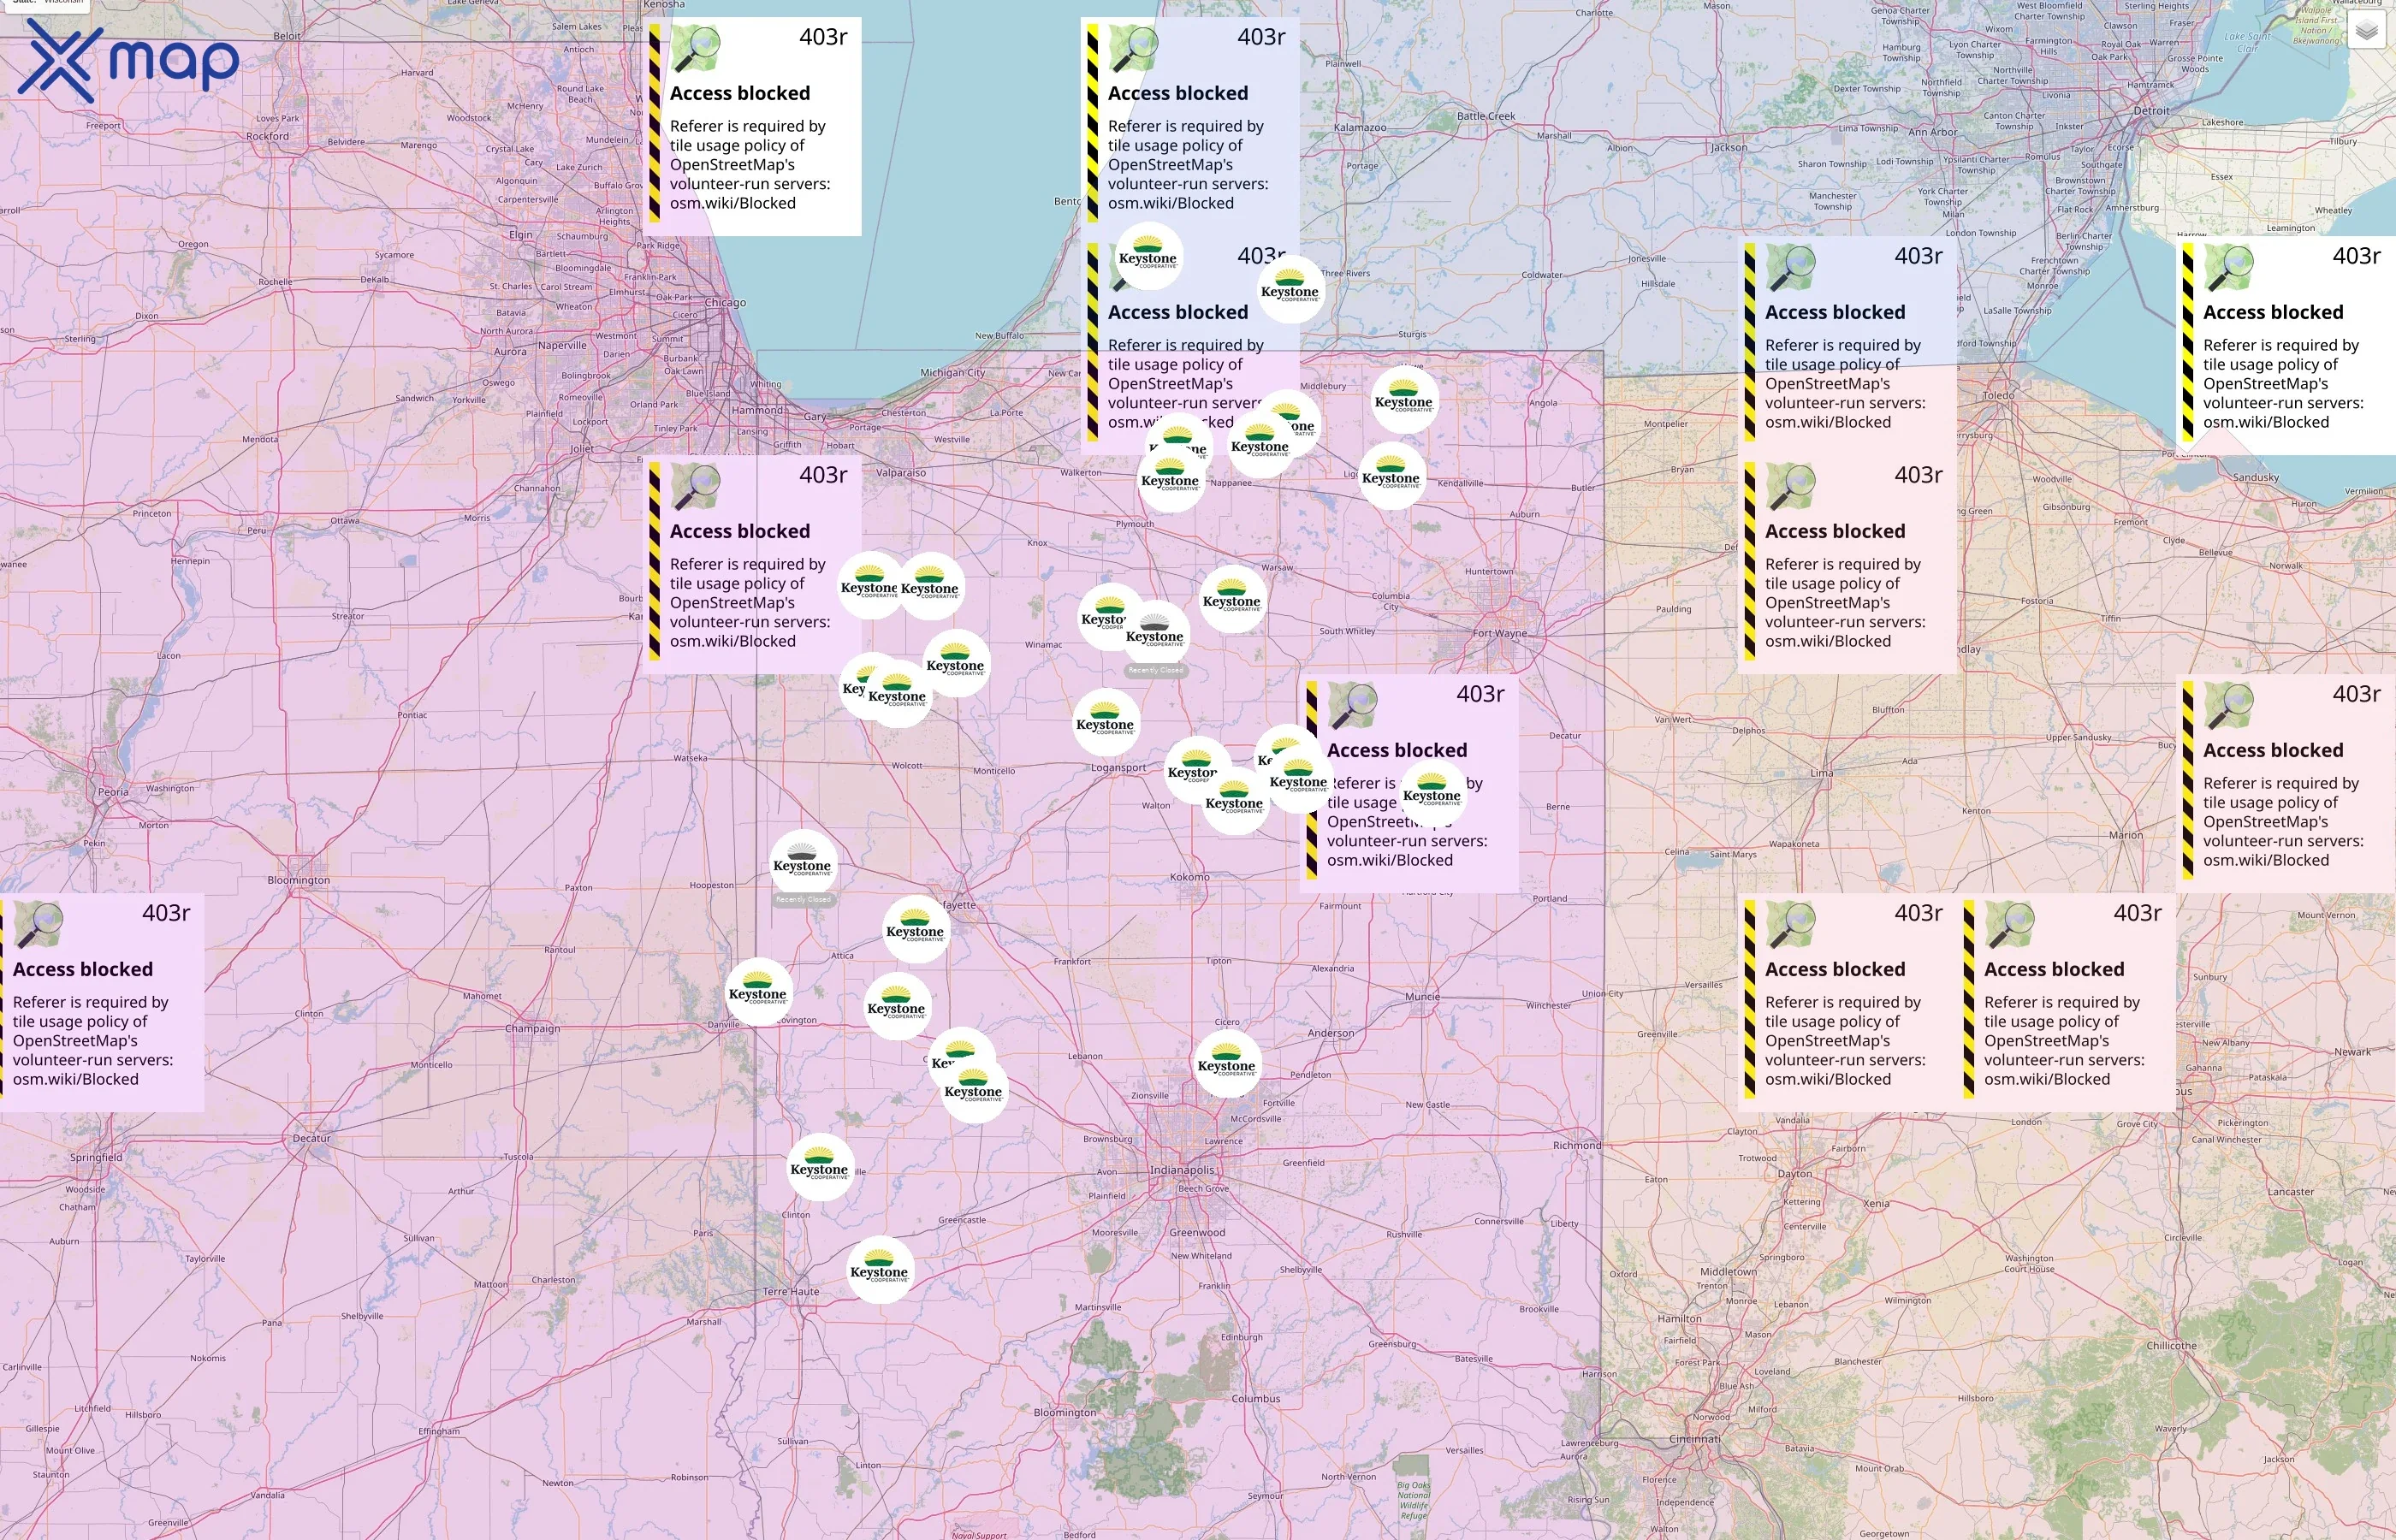This screenshot has height=1540, width=2396.
Task: Select Keystone marker northwest of Winamac
Action: 955,664
